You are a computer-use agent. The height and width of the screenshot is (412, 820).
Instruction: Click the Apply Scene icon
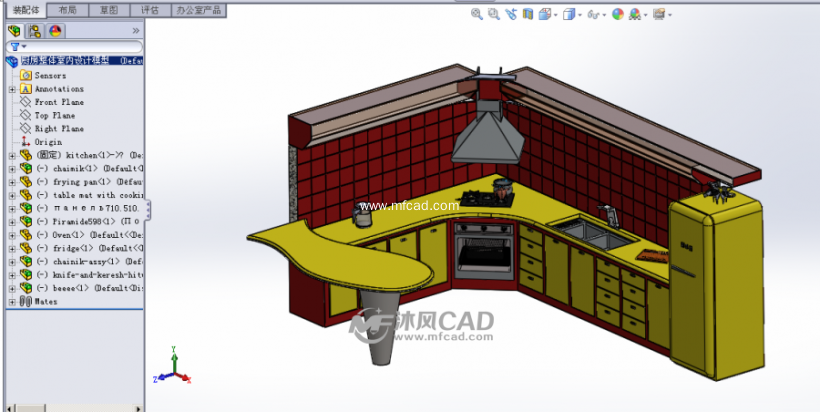(x=635, y=15)
